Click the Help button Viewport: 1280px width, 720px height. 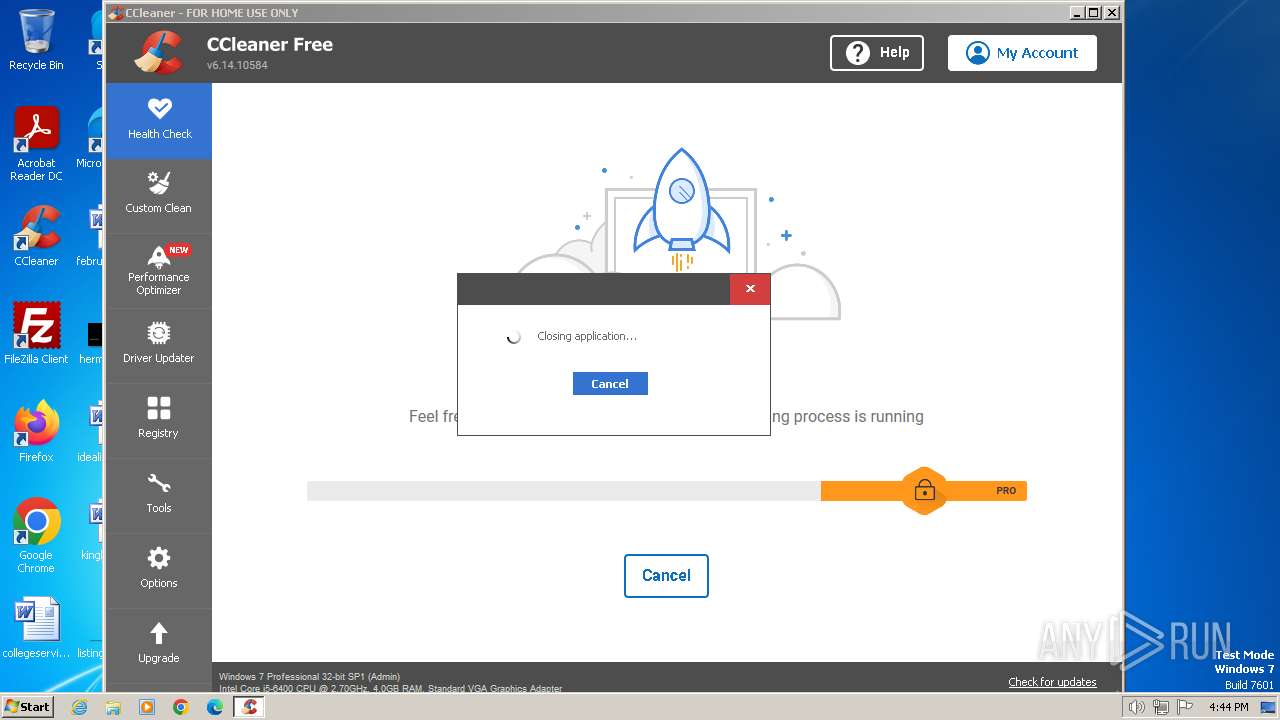pyautogui.click(x=877, y=53)
